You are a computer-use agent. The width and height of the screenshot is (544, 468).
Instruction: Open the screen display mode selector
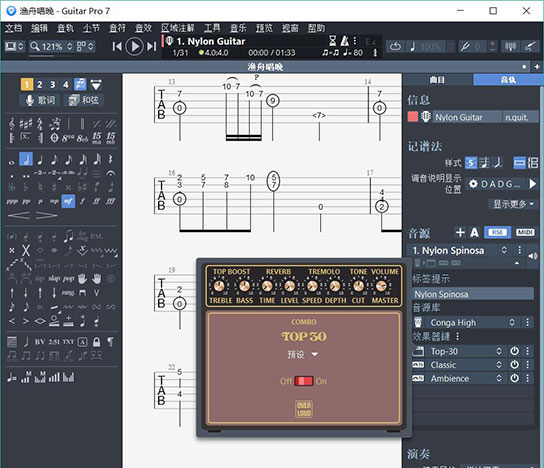click(x=14, y=46)
